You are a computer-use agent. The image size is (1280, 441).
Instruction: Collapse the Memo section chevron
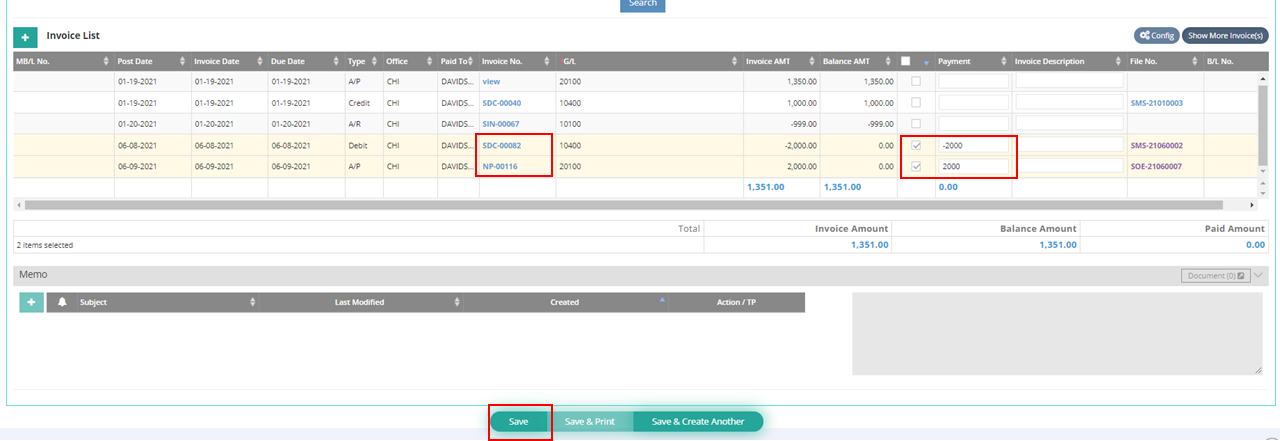[x=1258, y=275]
